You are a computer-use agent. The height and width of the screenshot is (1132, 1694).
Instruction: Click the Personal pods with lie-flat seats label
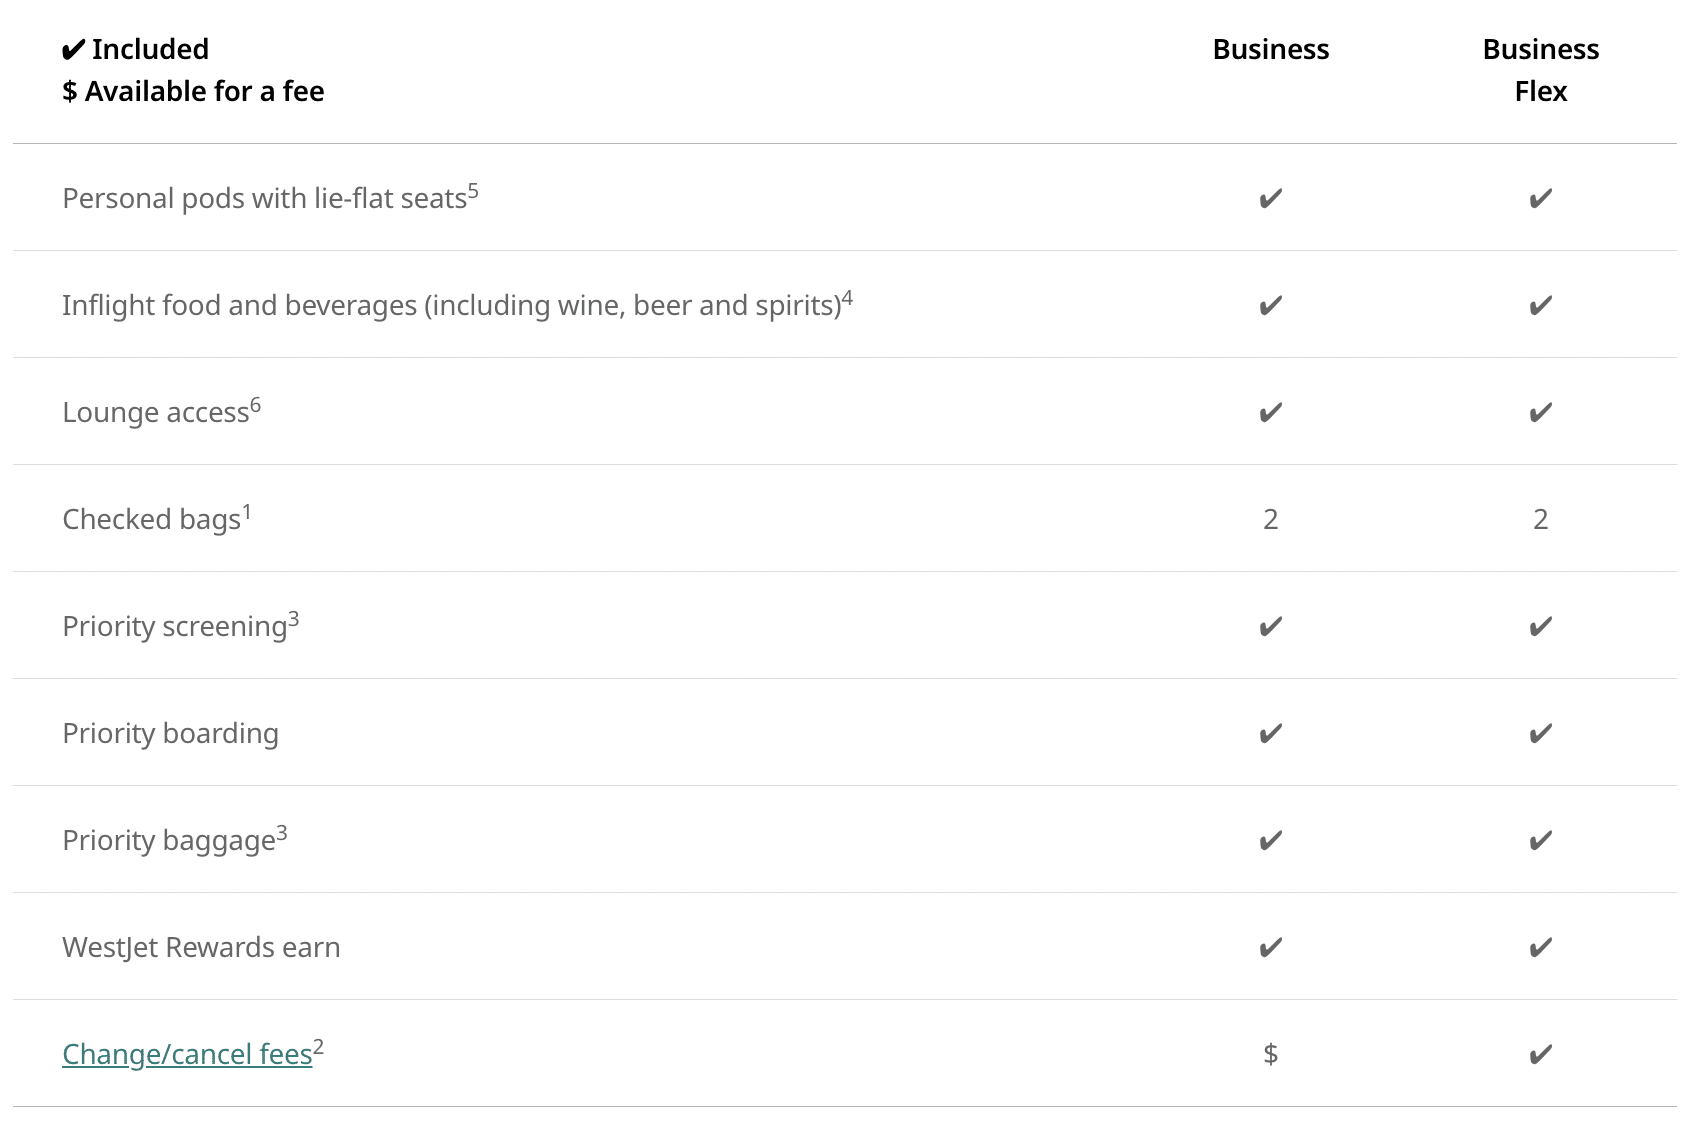pyautogui.click(x=264, y=198)
